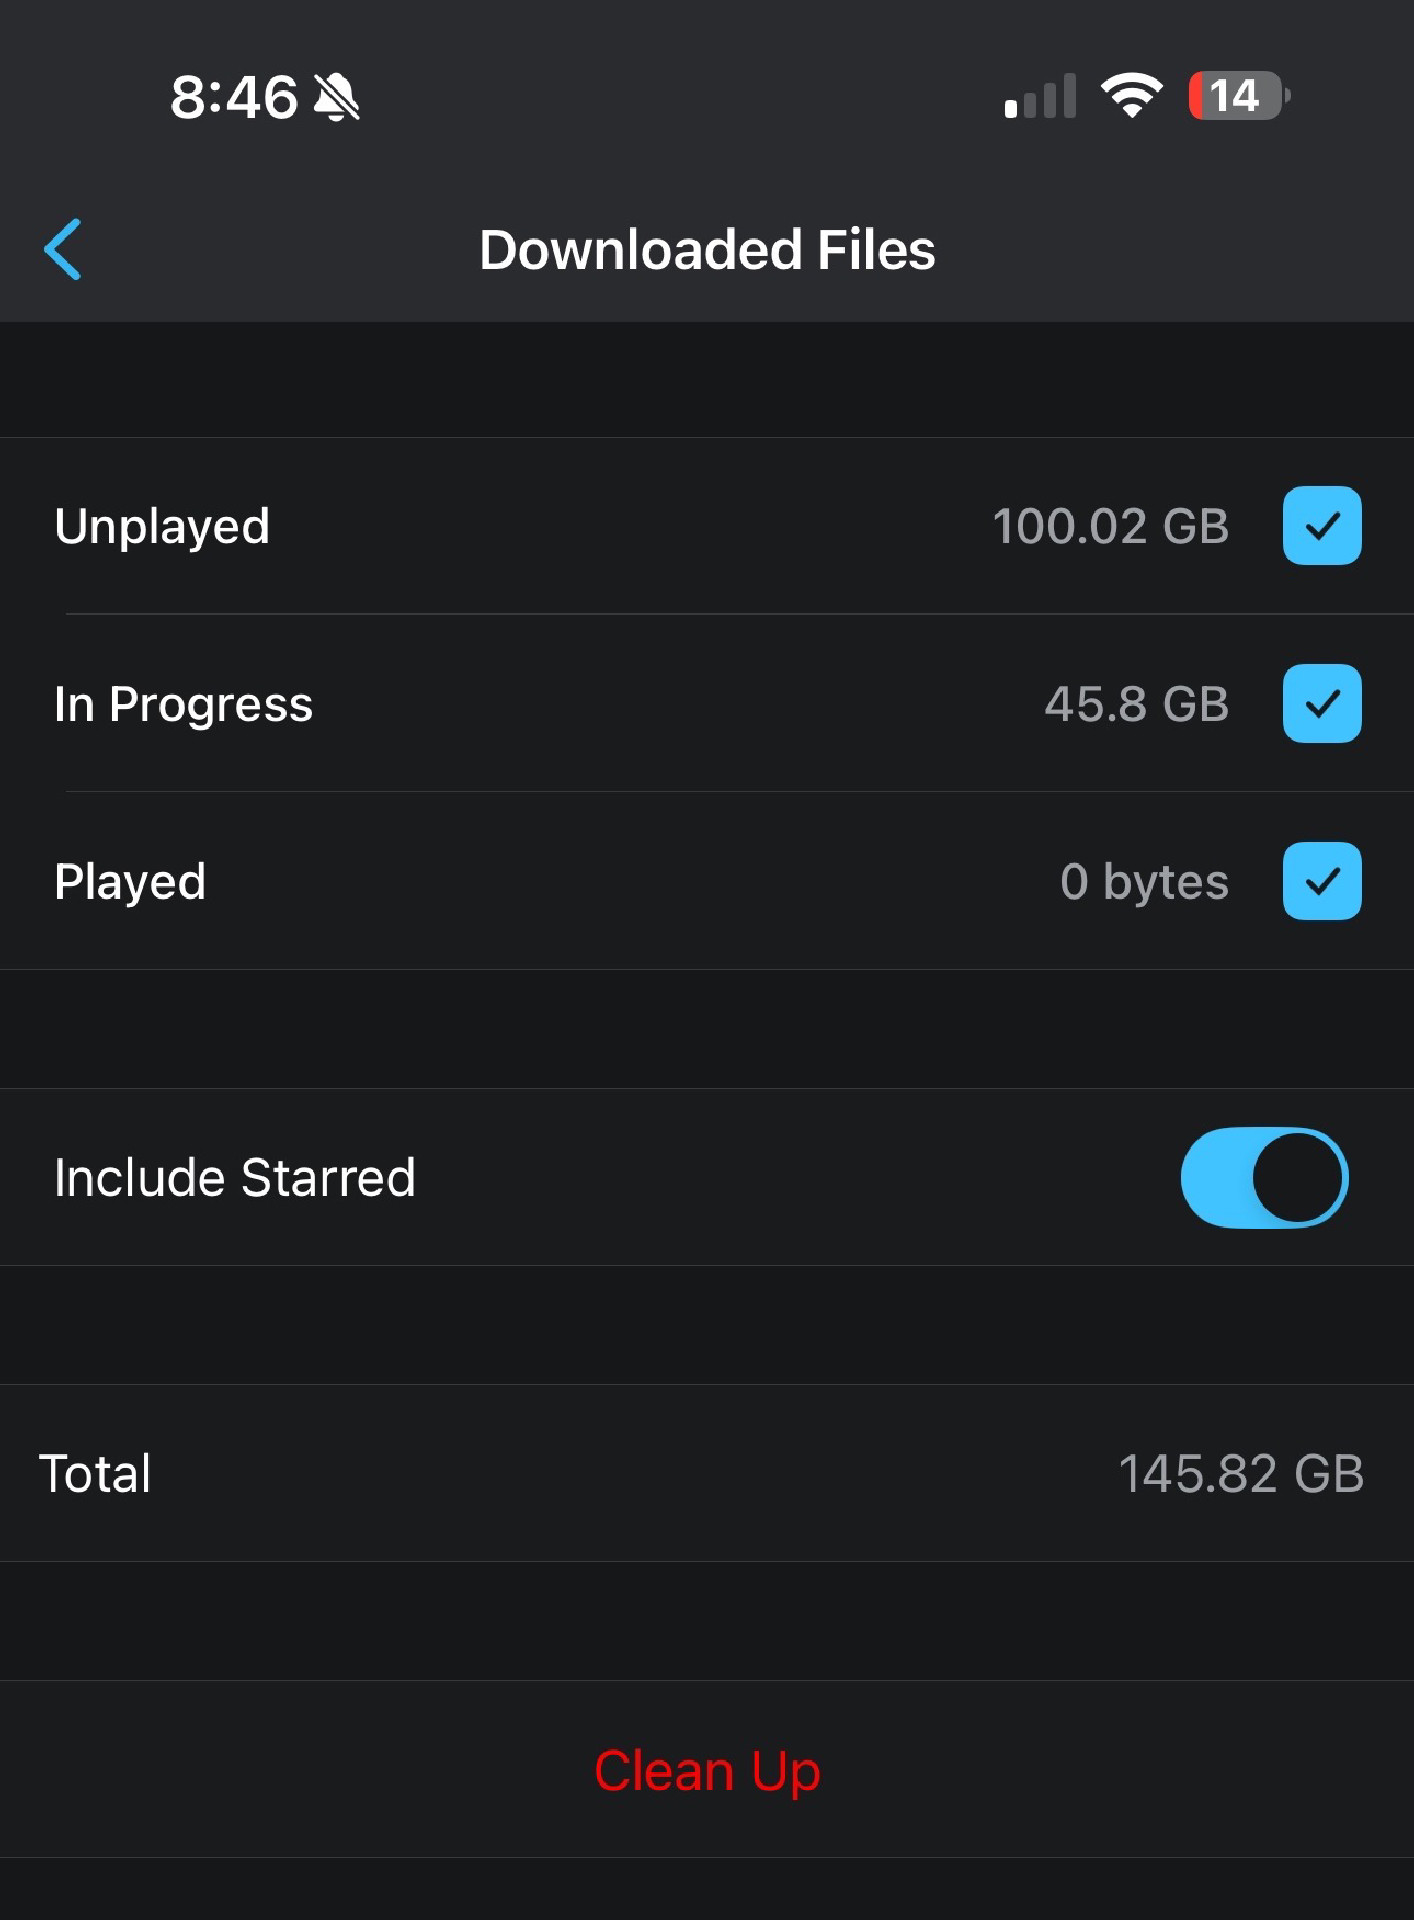The height and width of the screenshot is (1920, 1414).
Task: Tap the cellular signal bars icon
Action: pos(1040,96)
